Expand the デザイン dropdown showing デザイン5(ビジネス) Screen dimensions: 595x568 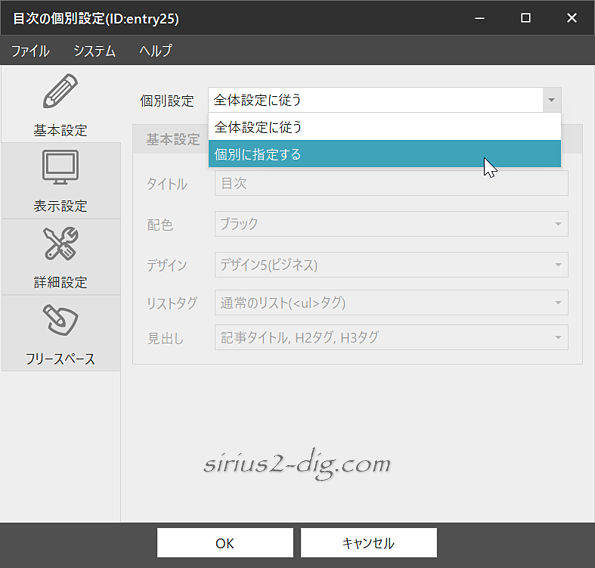pos(391,264)
